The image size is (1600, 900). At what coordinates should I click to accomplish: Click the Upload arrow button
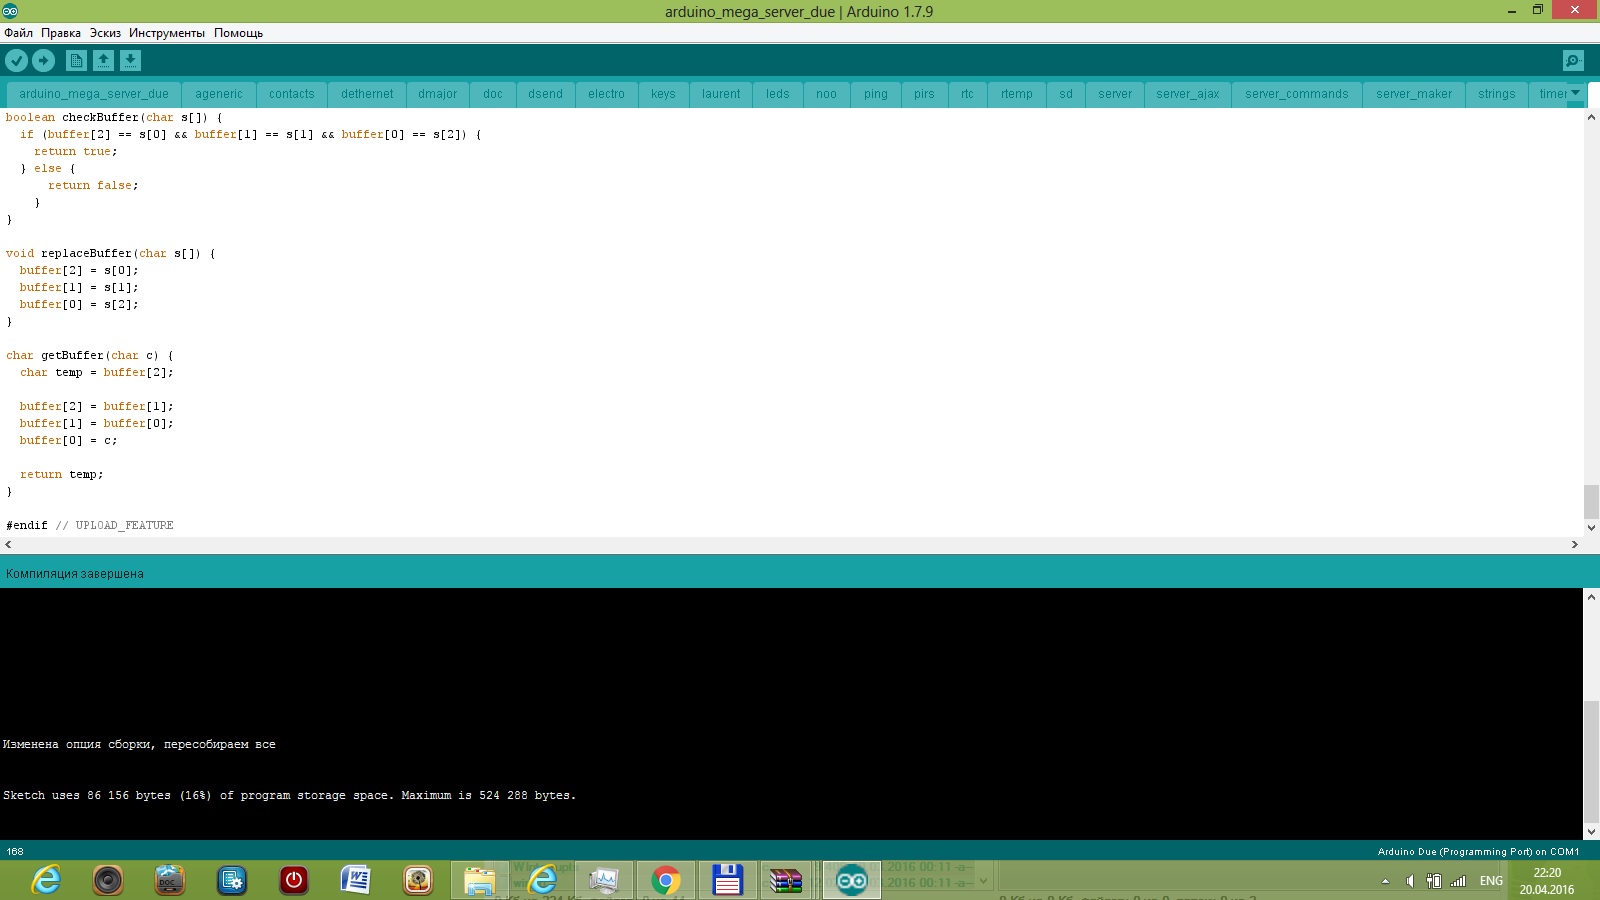click(x=44, y=61)
